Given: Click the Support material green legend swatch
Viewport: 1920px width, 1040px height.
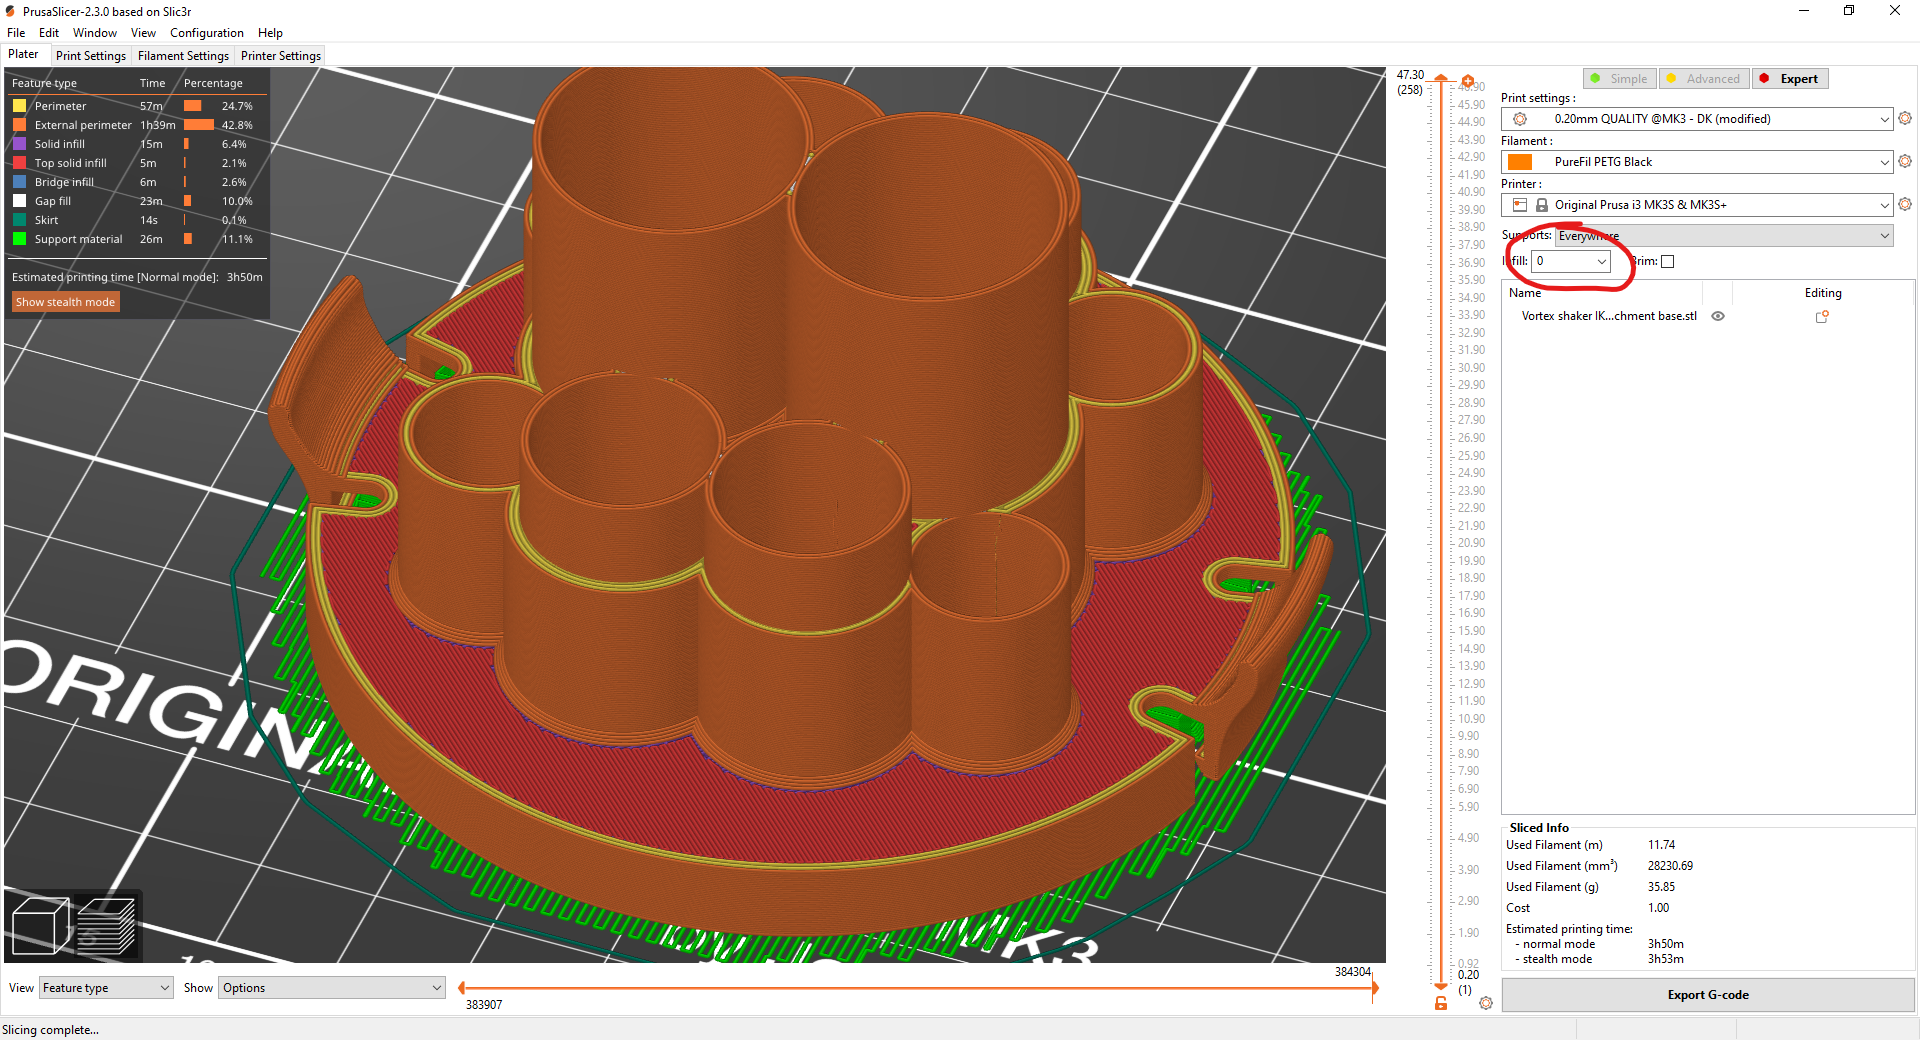Looking at the screenshot, I should [19, 239].
